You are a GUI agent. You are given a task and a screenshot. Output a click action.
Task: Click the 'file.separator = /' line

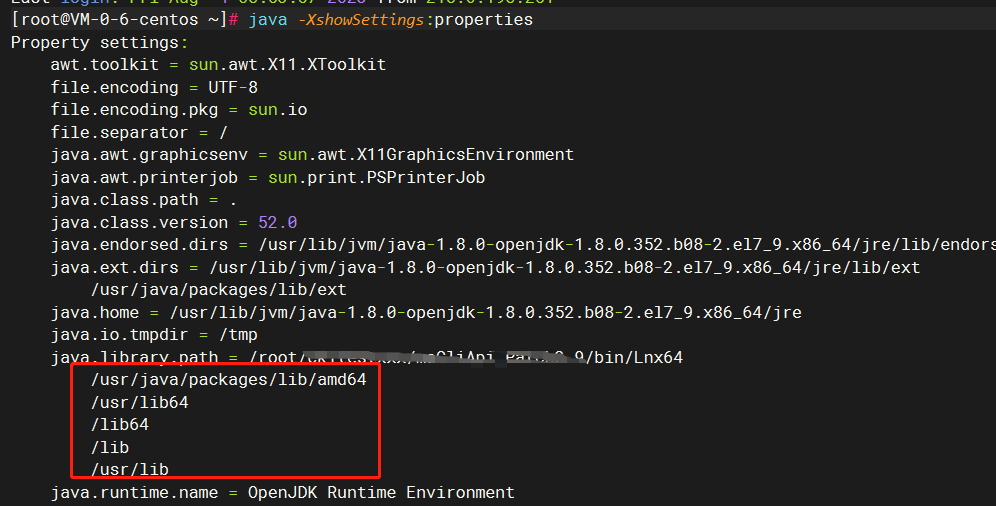point(139,132)
